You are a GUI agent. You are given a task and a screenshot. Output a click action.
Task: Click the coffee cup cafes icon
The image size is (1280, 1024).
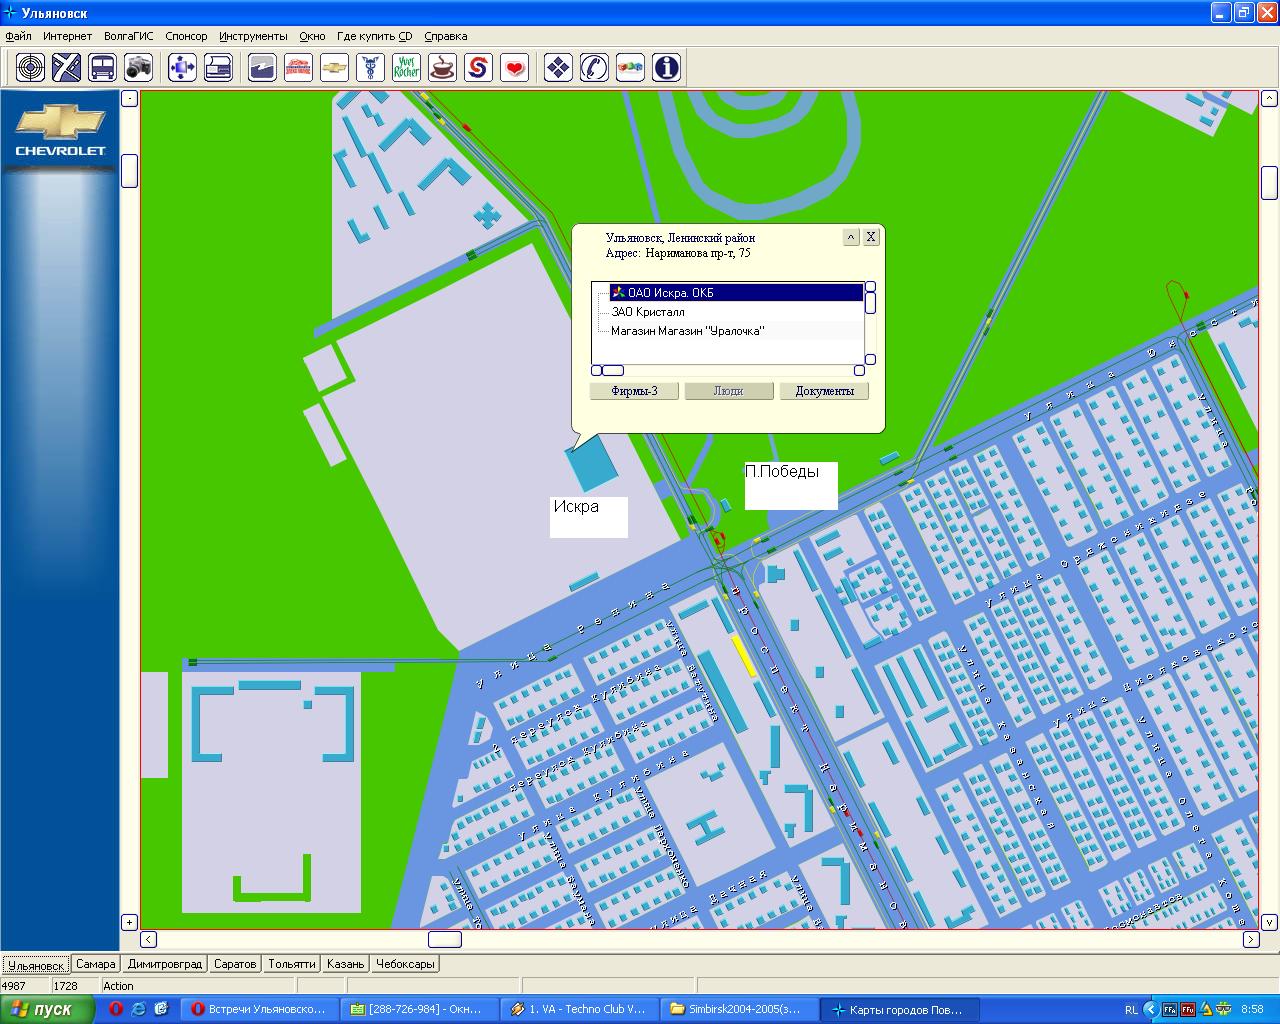(442, 67)
